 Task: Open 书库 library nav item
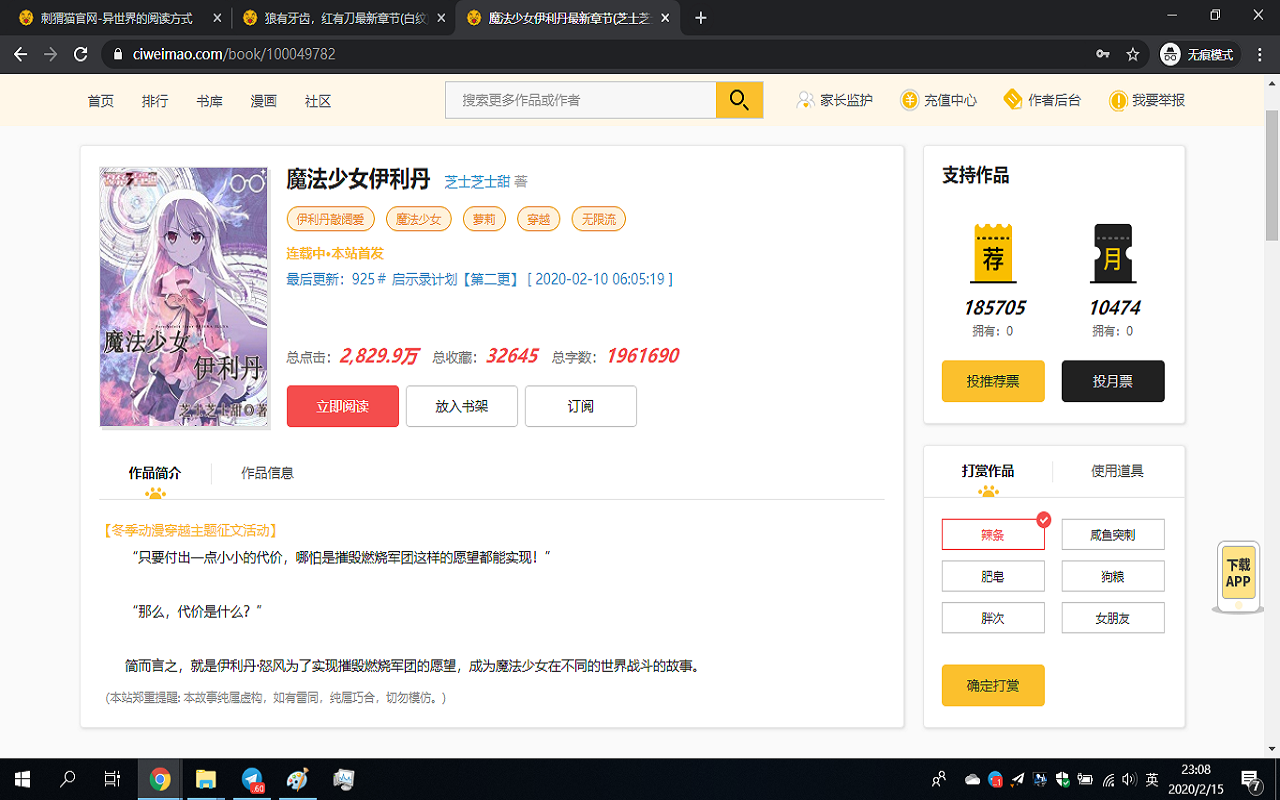pyautogui.click(x=210, y=101)
